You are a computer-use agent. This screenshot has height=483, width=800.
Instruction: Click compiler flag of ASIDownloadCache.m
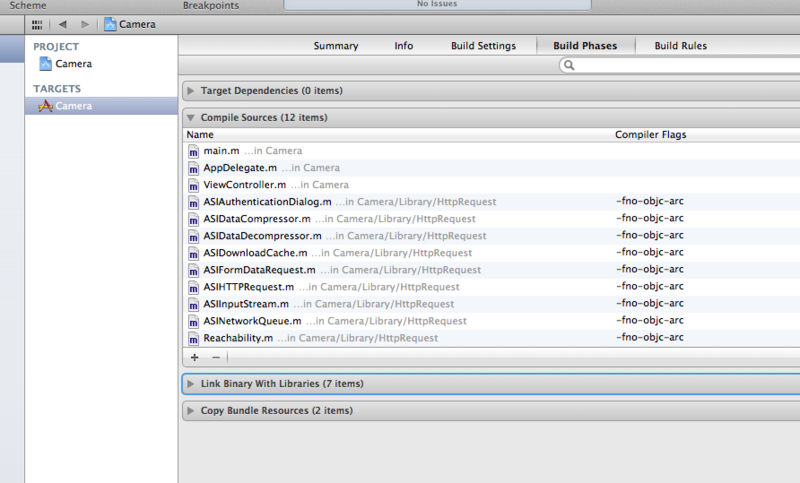click(649, 252)
